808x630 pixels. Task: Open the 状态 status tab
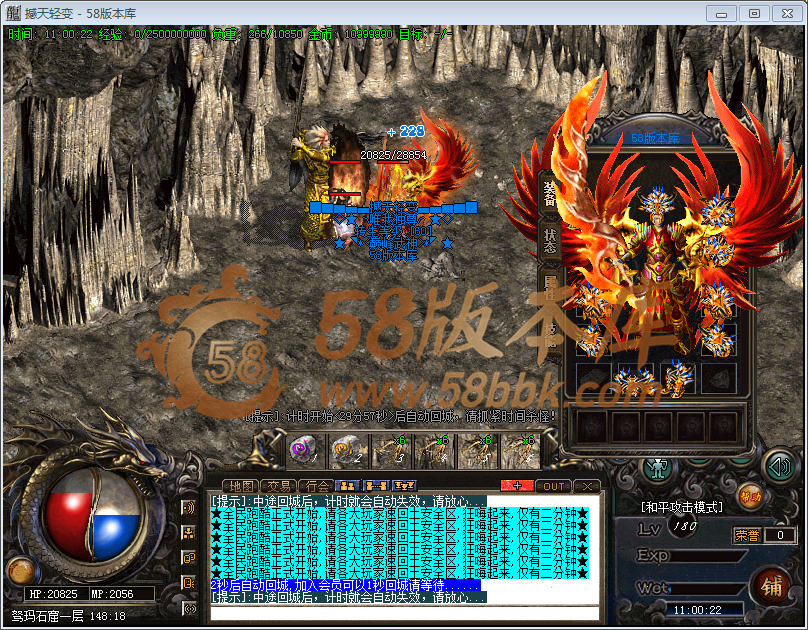[550, 241]
